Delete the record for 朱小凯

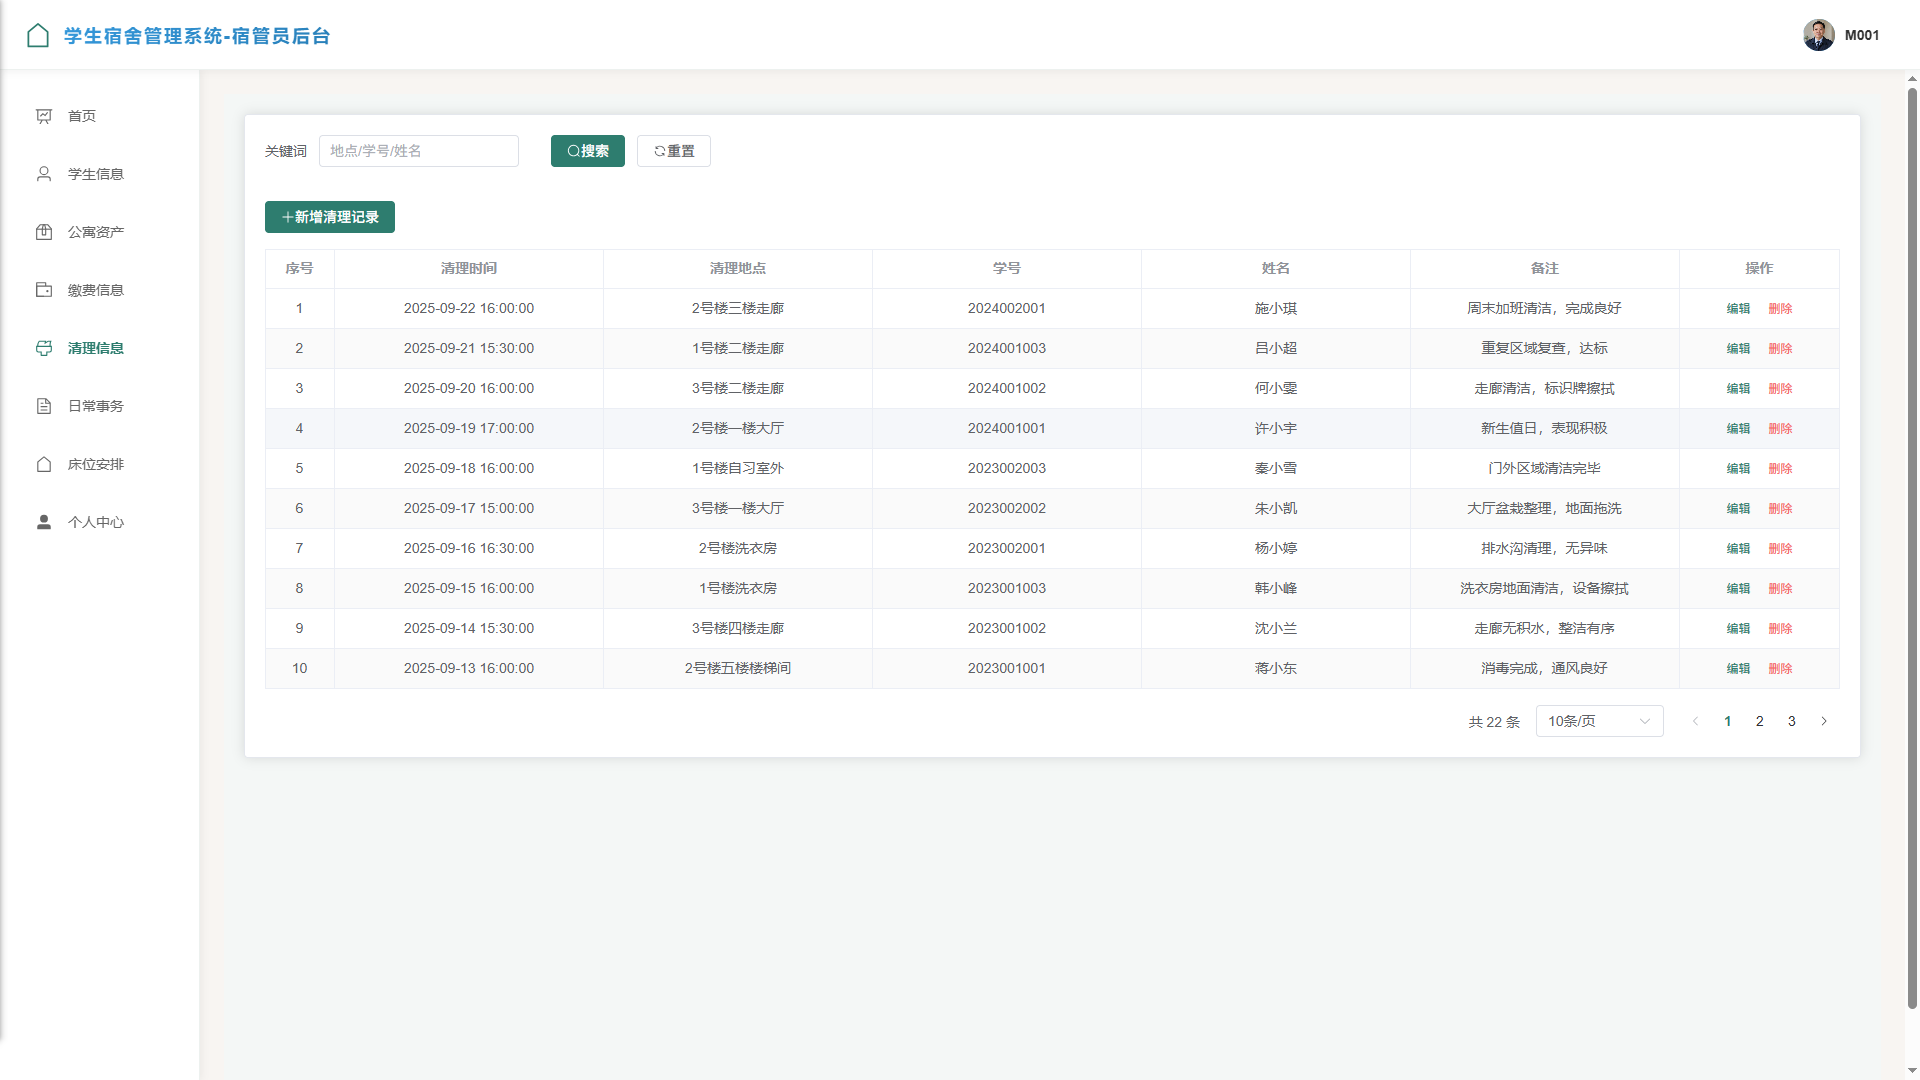click(1780, 509)
